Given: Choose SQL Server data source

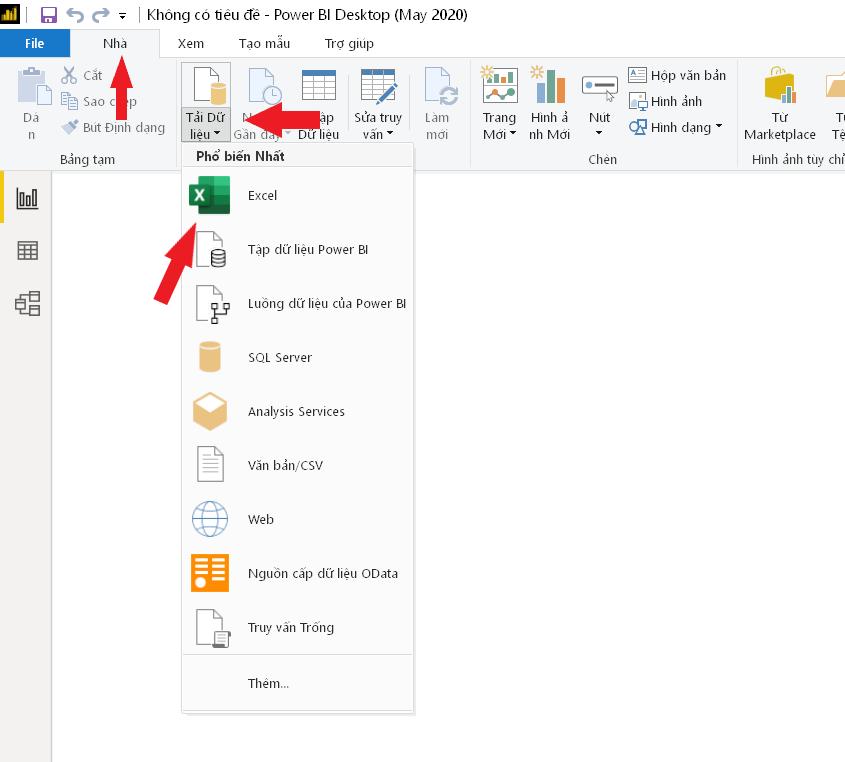Looking at the screenshot, I should 297,357.
